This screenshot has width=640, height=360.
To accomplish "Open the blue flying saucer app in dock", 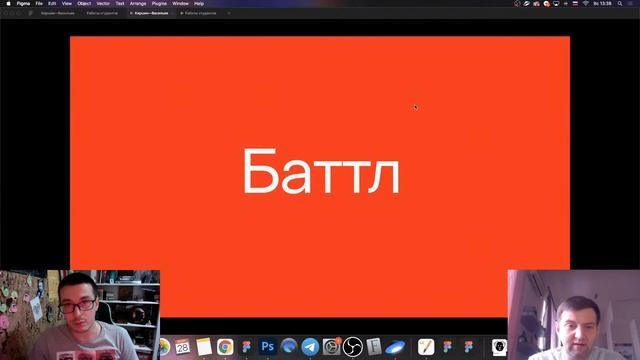I will (395, 347).
